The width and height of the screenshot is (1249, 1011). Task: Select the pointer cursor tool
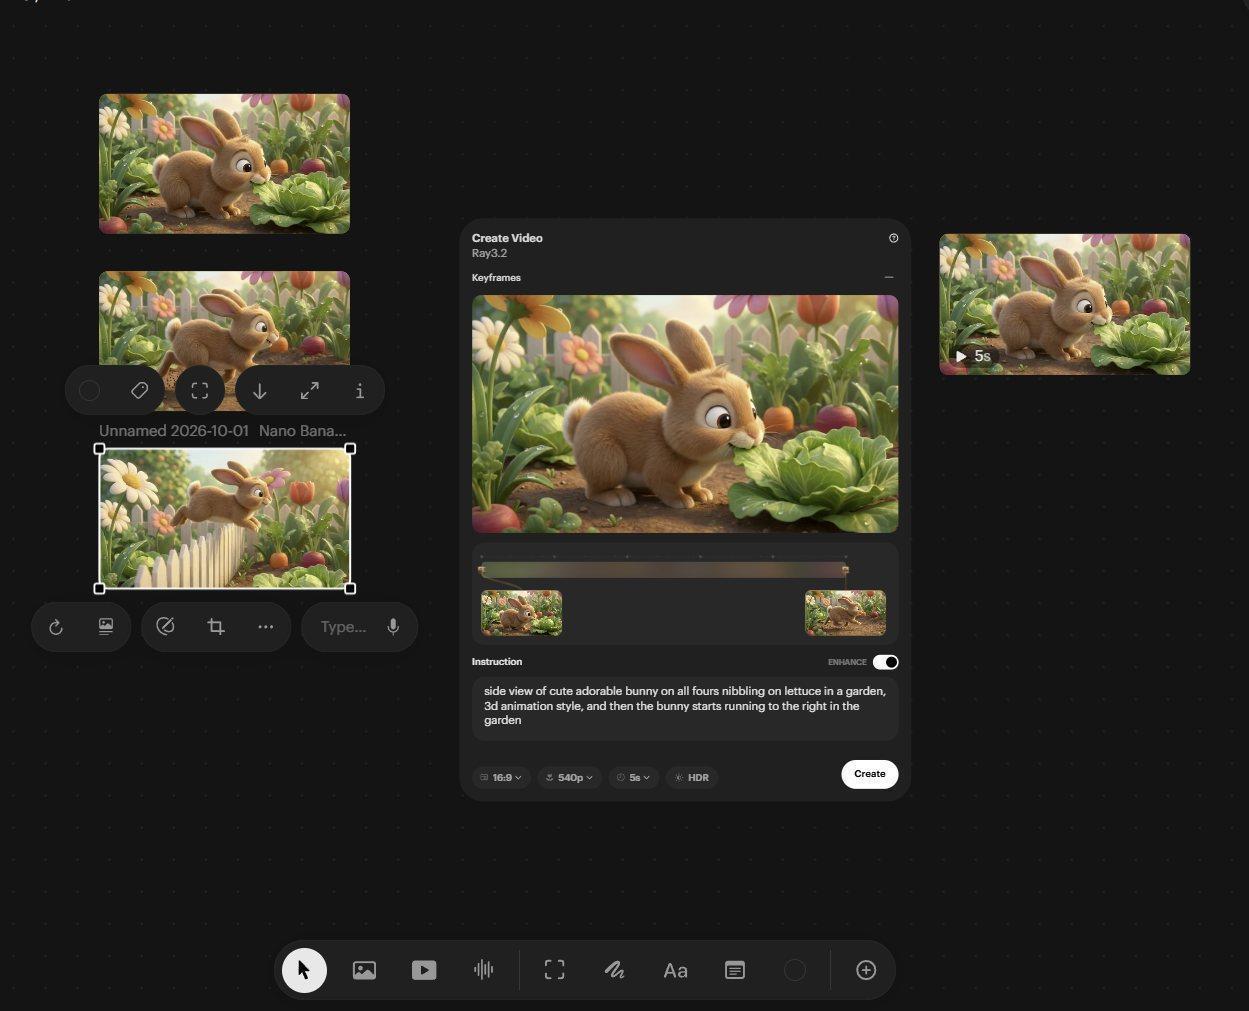(304, 970)
